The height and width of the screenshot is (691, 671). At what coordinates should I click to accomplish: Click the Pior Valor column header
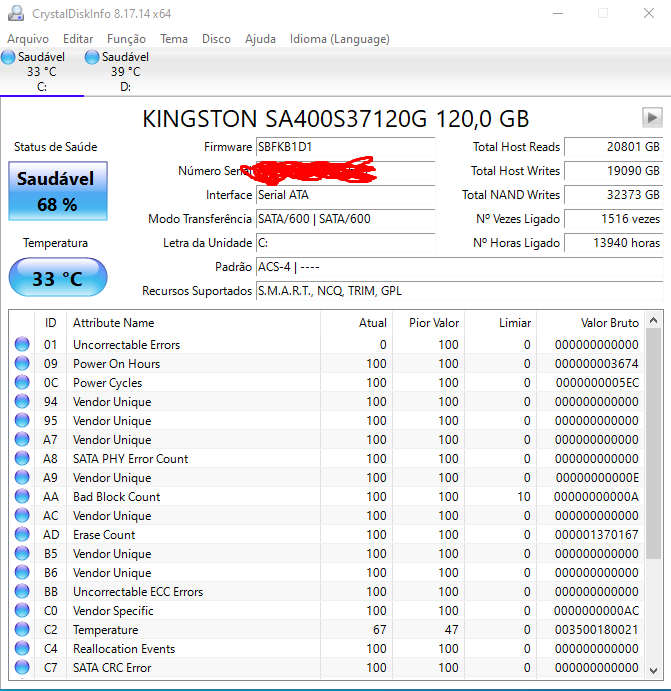point(429,323)
